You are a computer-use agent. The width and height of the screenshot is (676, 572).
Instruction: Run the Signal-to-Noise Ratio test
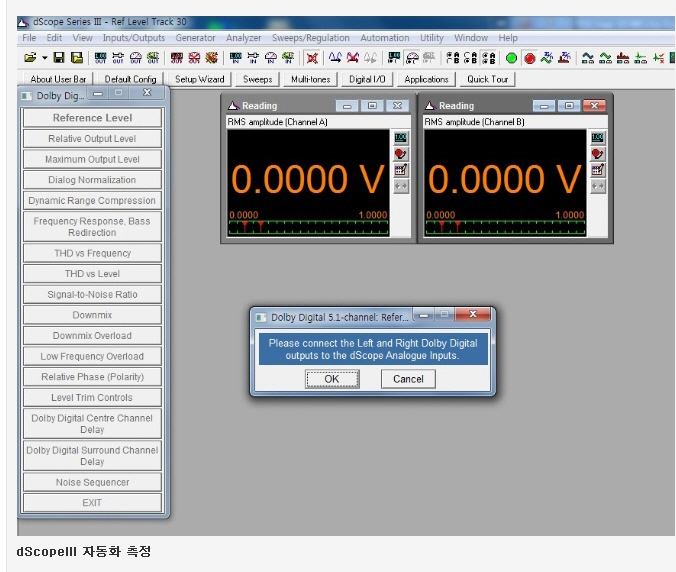click(x=92, y=294)
